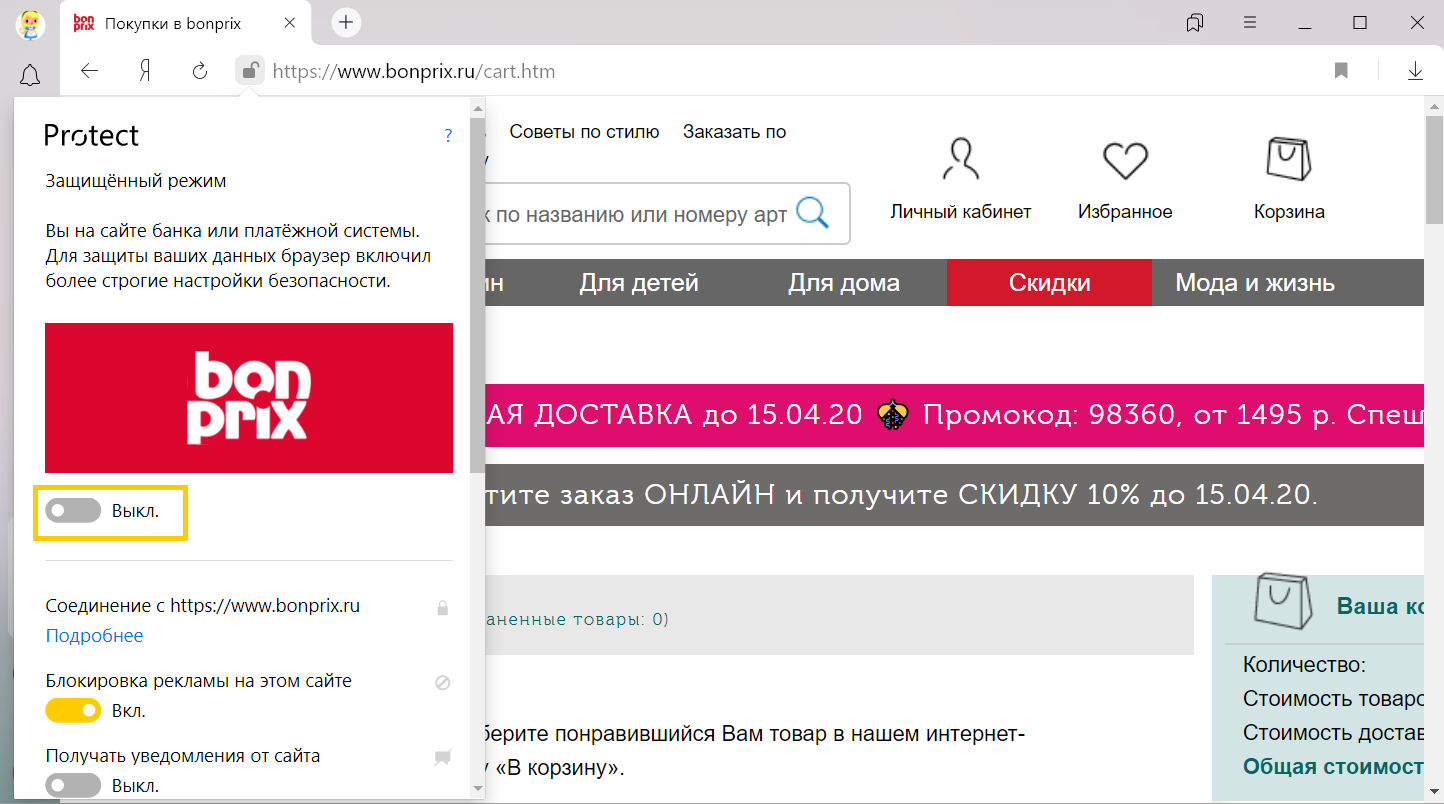Click the Protect help question mark
This screenshot has width=1444, height=804.
tap(448, 136)
